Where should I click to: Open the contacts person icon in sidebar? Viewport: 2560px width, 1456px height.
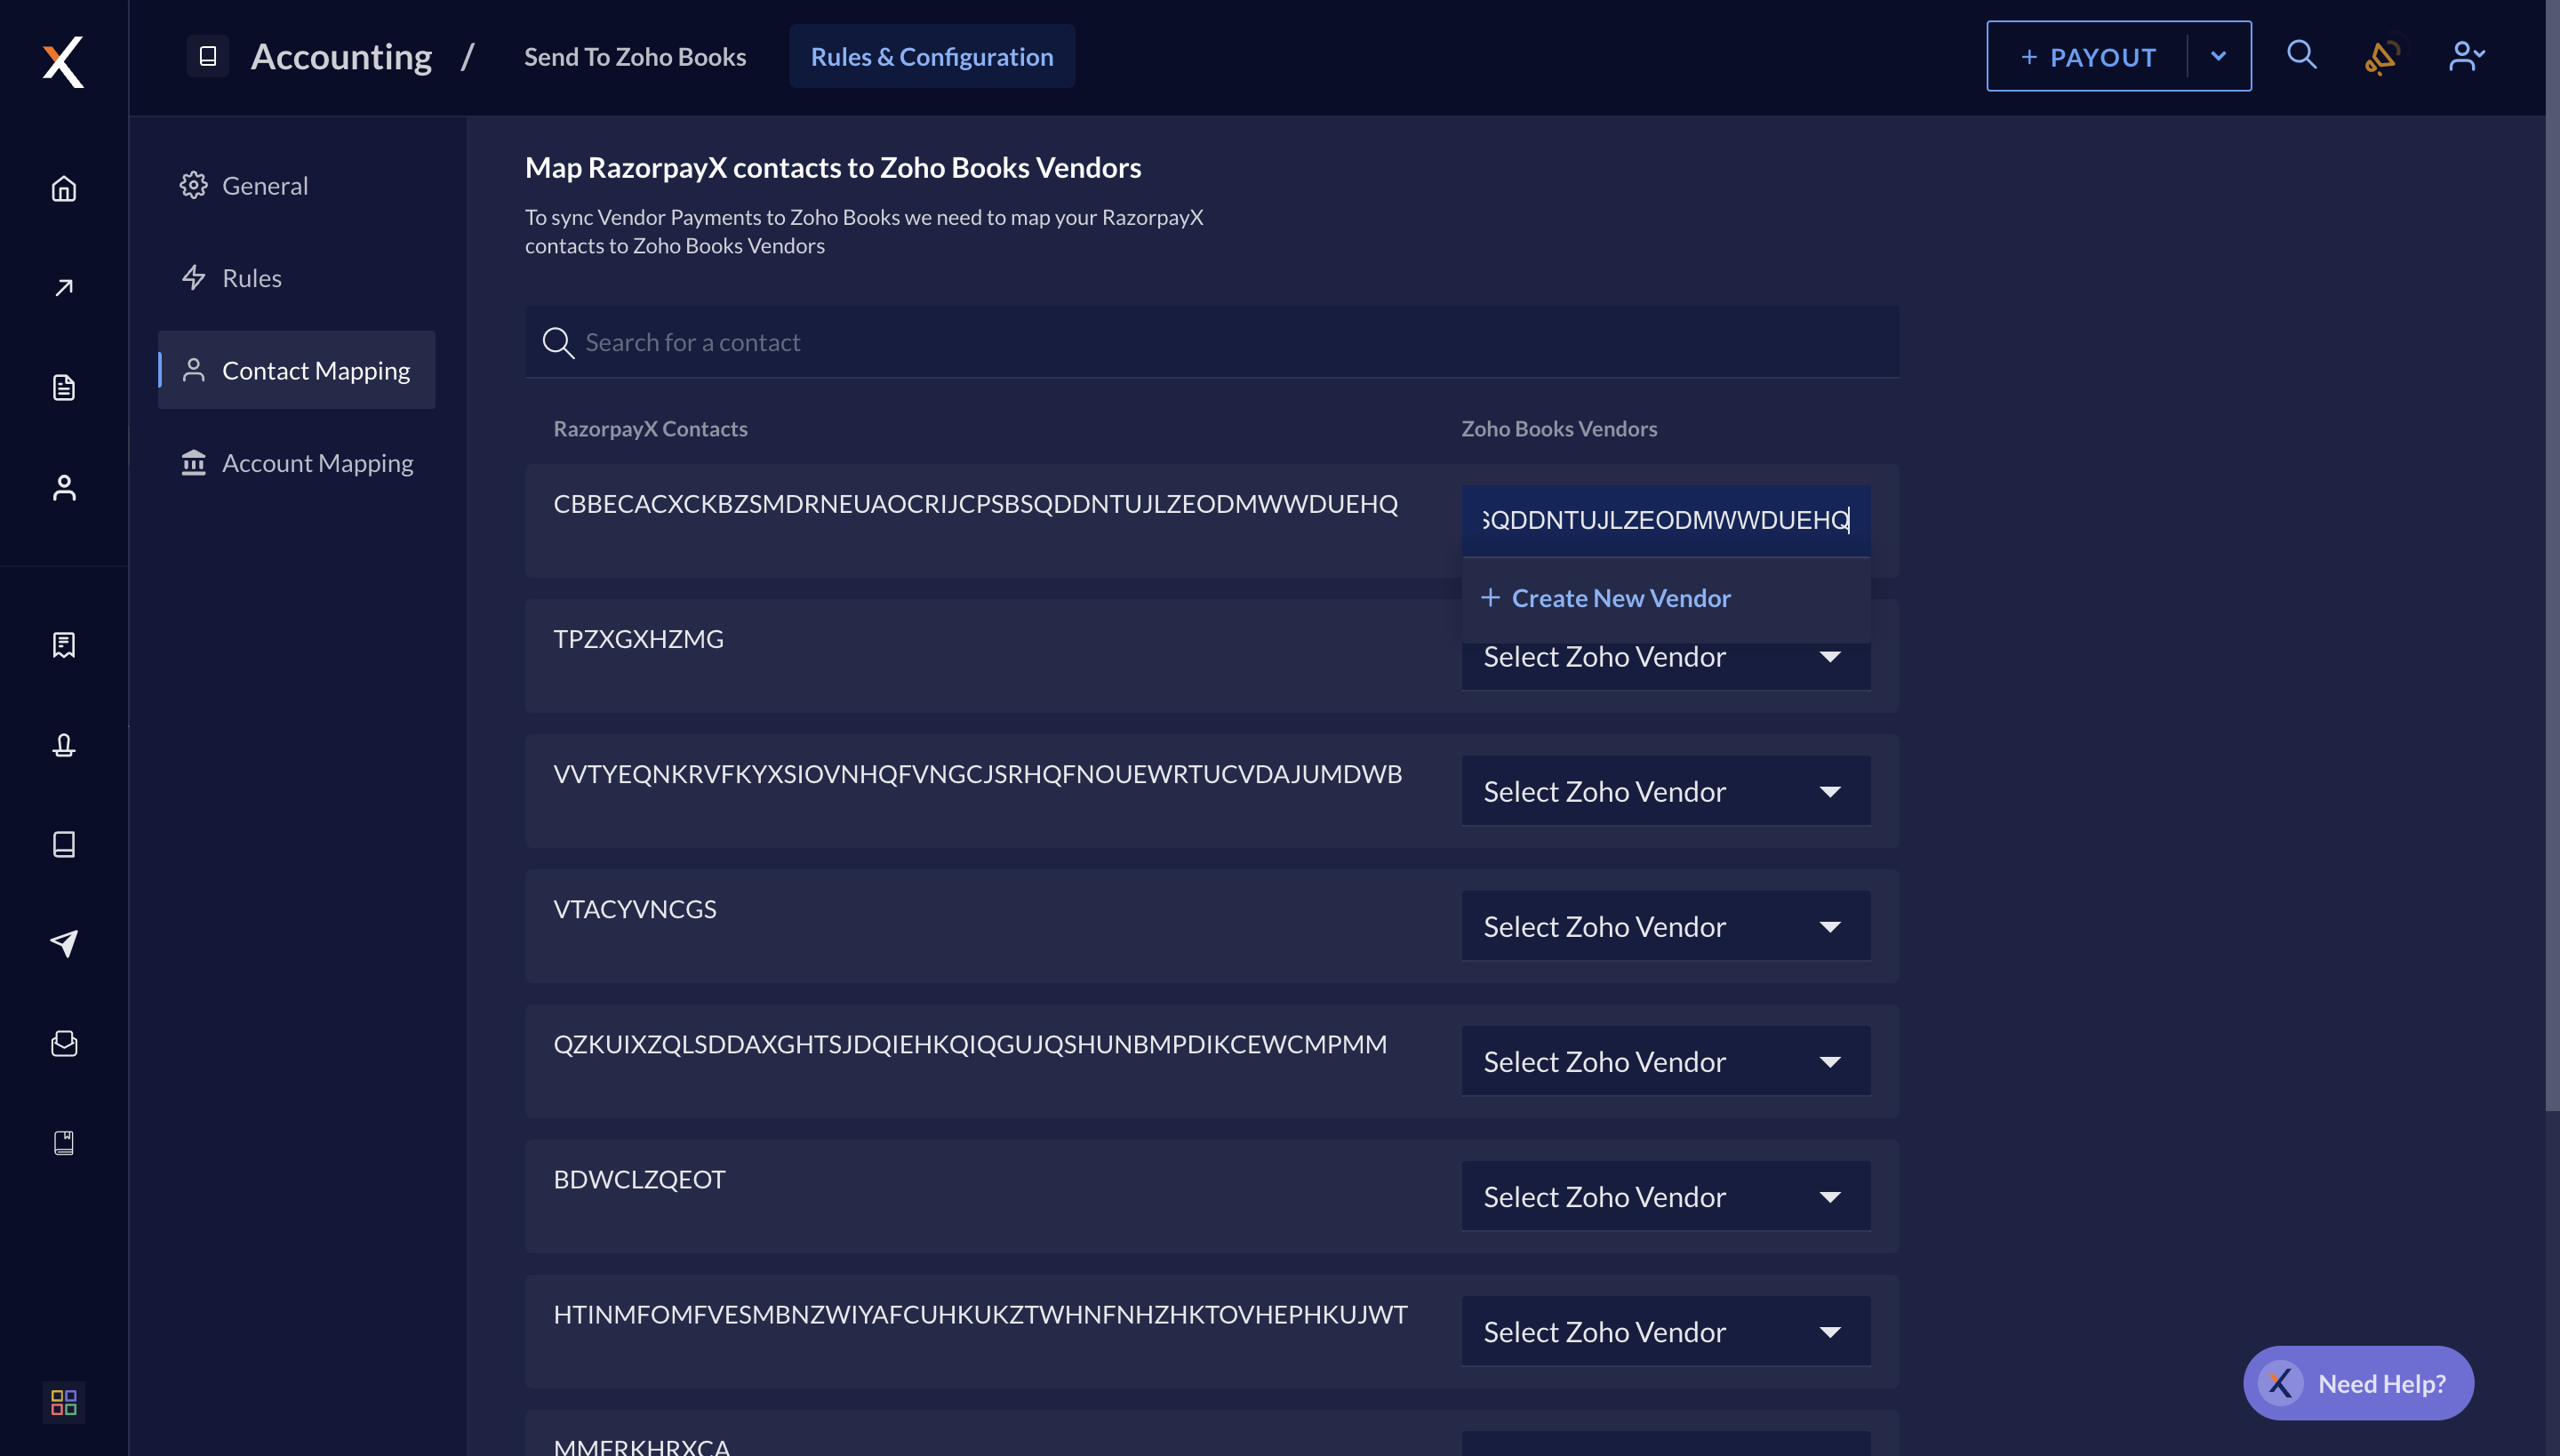(x=64, y=487)
